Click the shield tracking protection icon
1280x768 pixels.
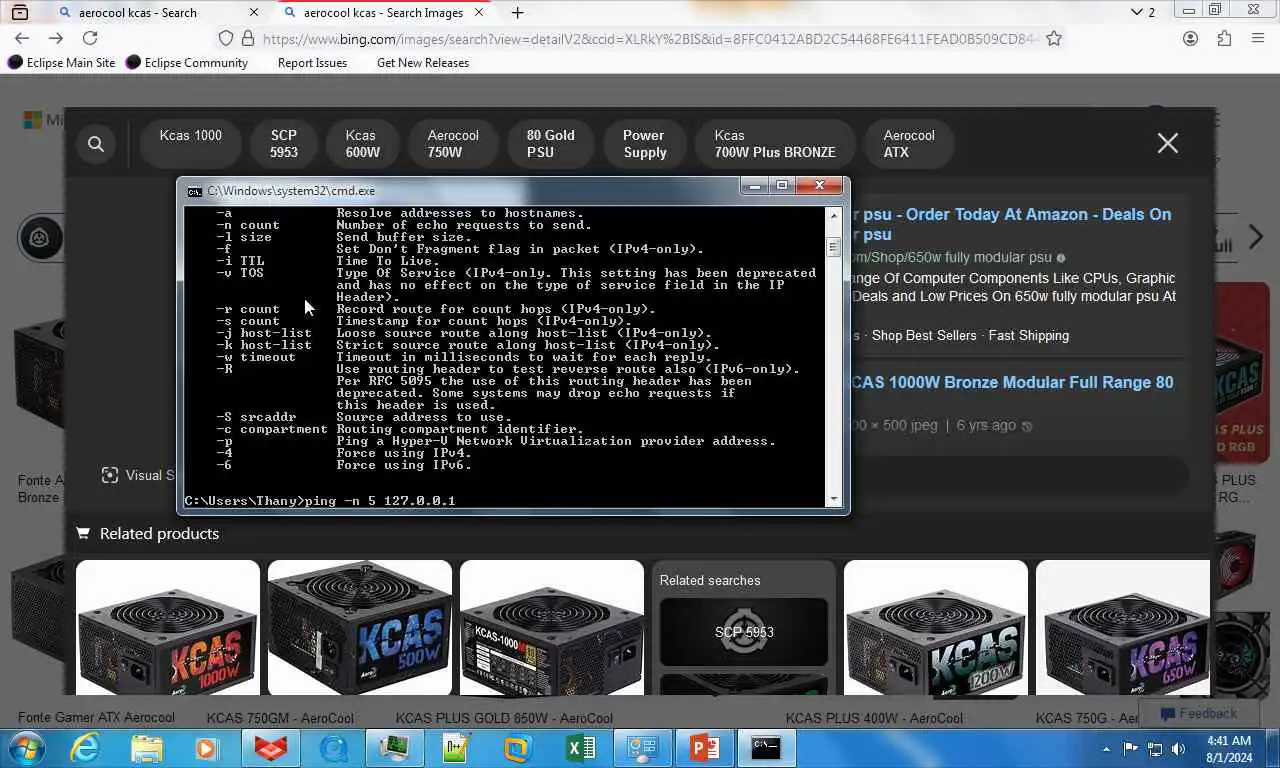(x=225, y=38)
